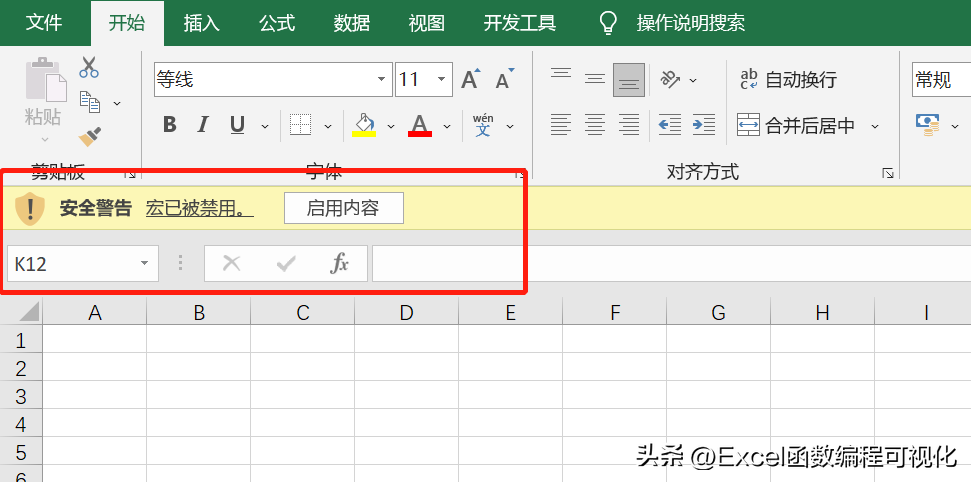Click 操作说明搜索 search box
Viewport: 971px width, 482px height.
tap(690, 23)
